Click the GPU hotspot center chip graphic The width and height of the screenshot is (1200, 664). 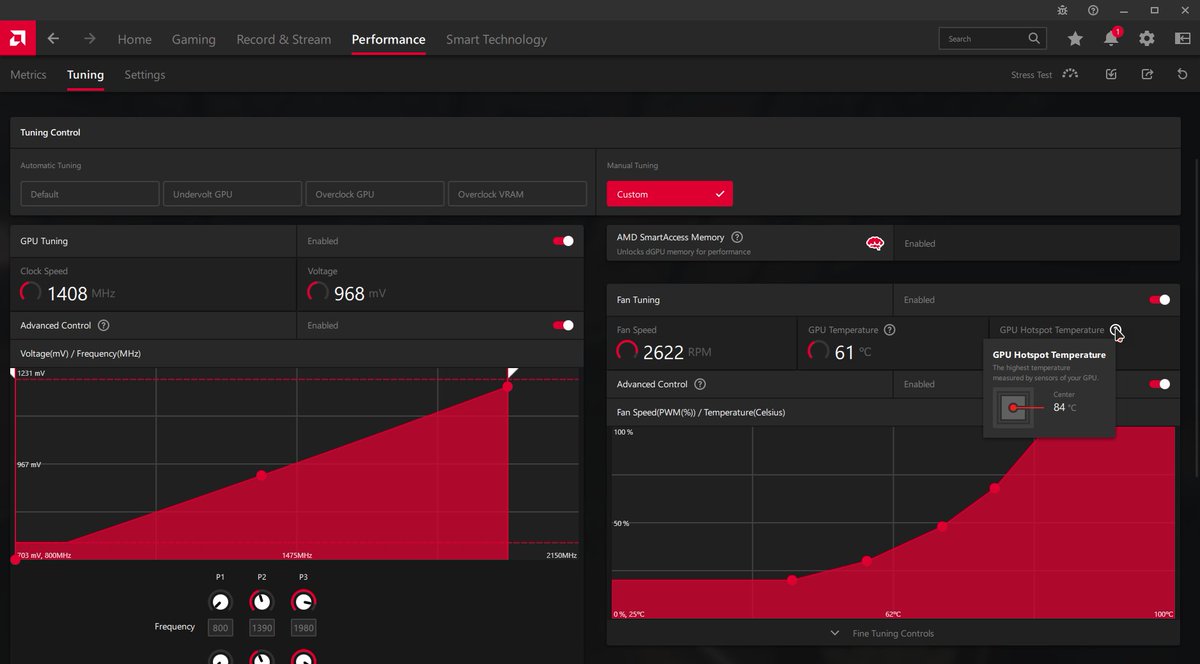coord(1014,407)
